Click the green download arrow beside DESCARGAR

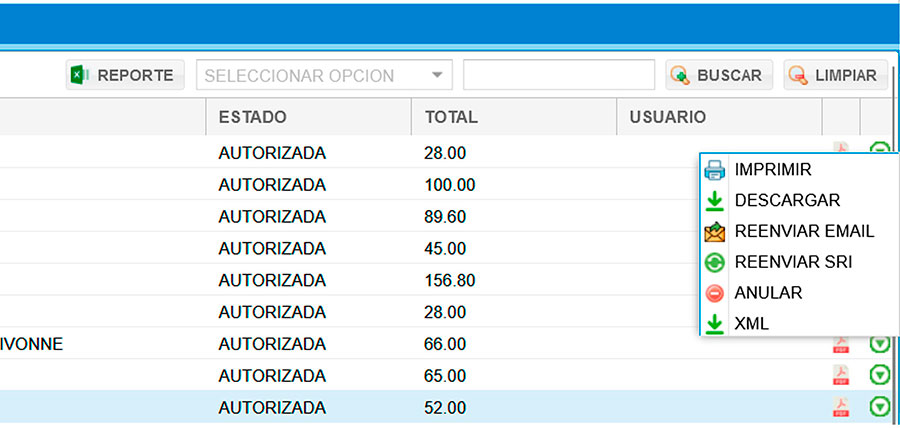coord(715,201)
